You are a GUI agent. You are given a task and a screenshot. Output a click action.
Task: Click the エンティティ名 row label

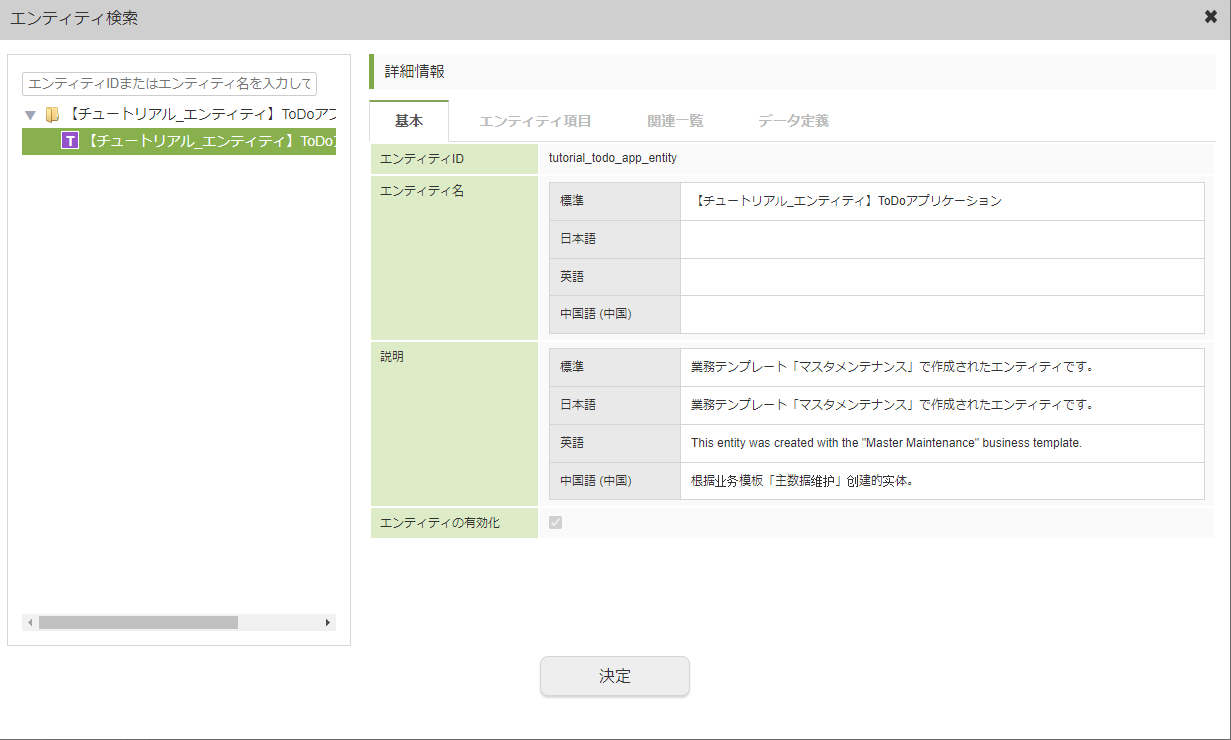[x=422, y=191]
